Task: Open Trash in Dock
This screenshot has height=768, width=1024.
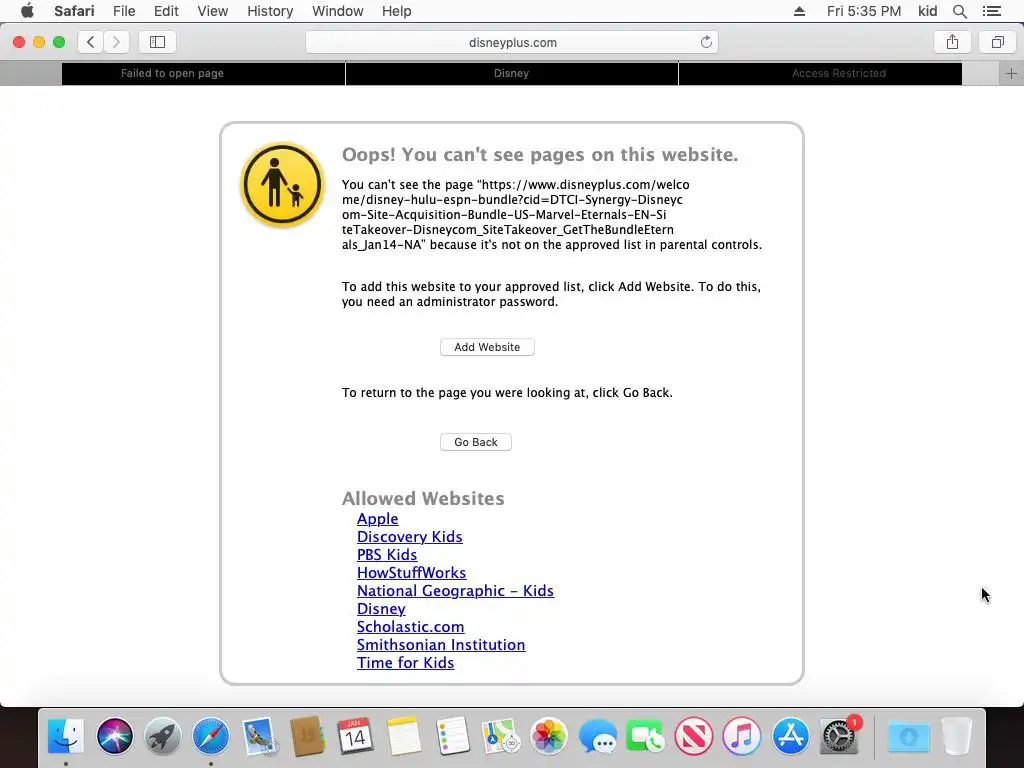Action: click(x=957, y=736)
